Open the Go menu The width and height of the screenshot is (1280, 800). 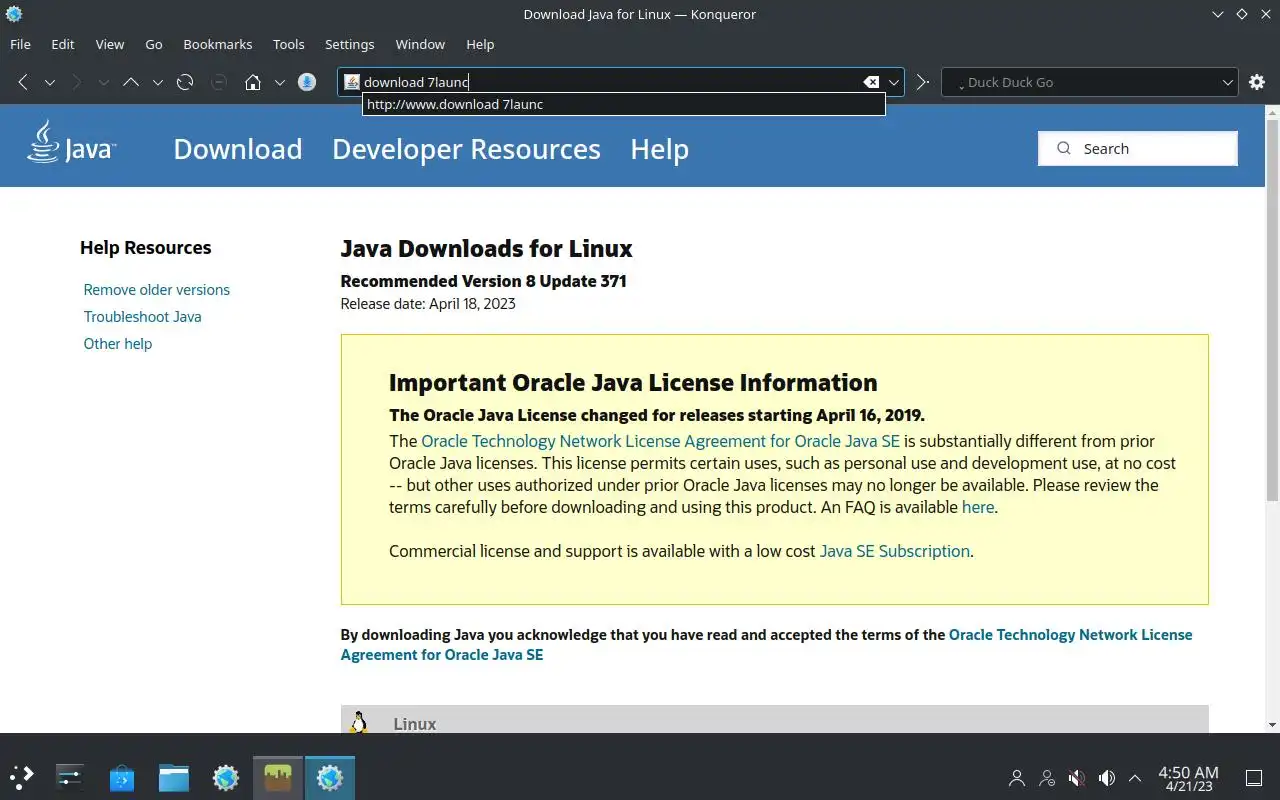154,44
